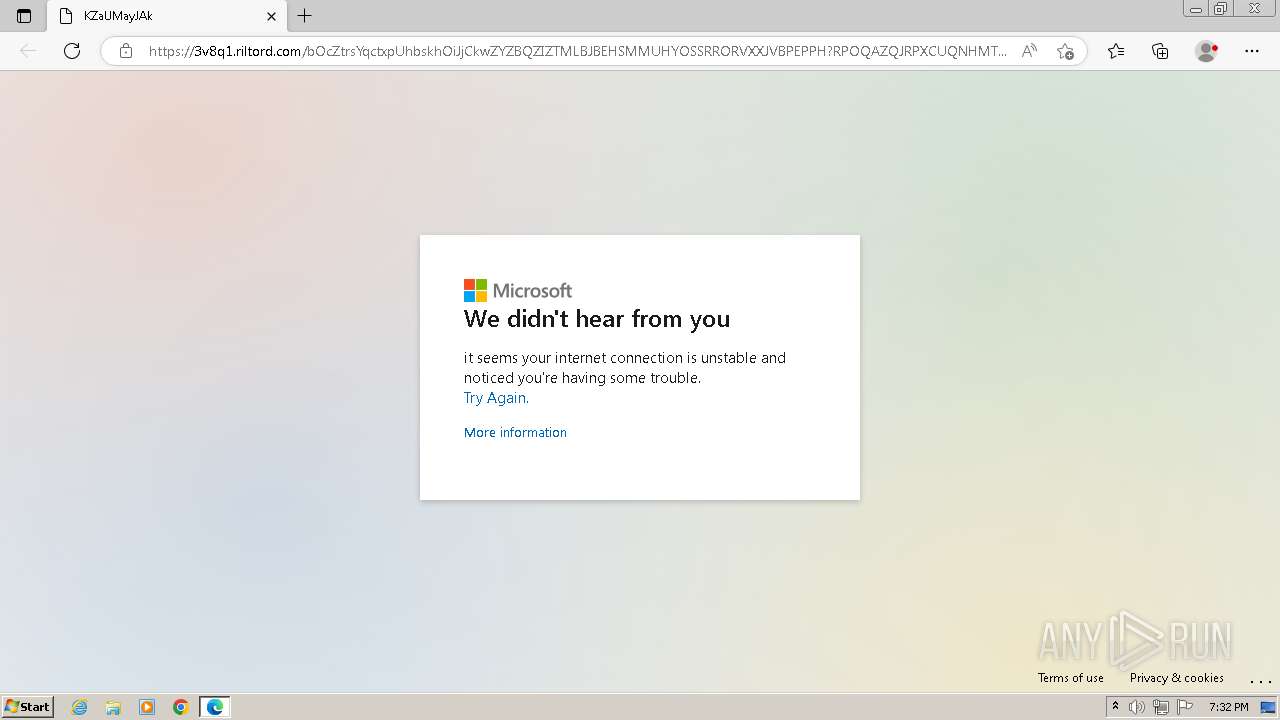Refresh the page
This screenshot has width=1280, height=720.
tap(72, 51)
